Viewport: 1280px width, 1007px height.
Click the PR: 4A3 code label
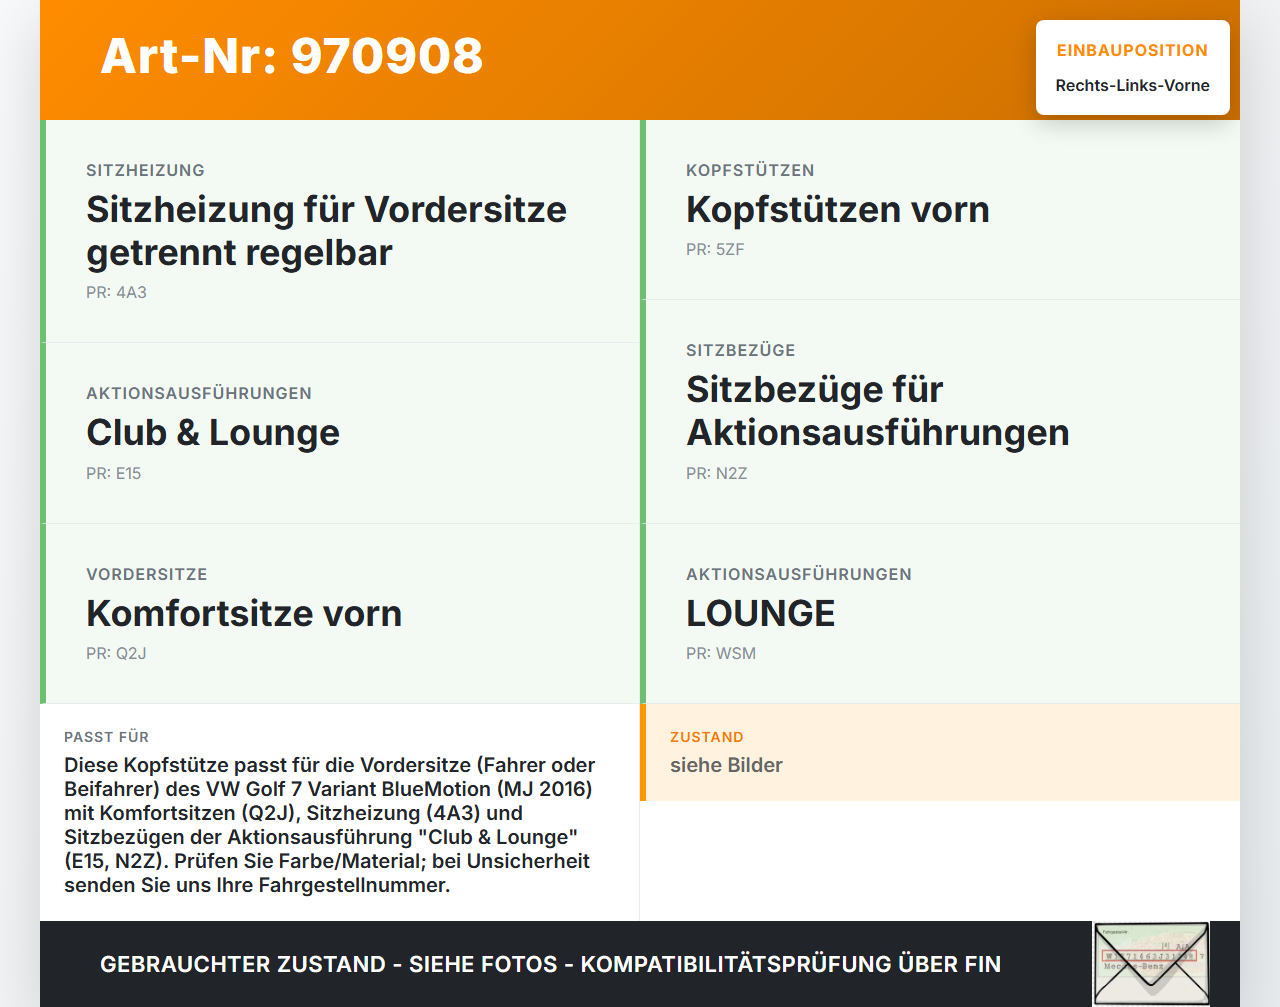113,293
